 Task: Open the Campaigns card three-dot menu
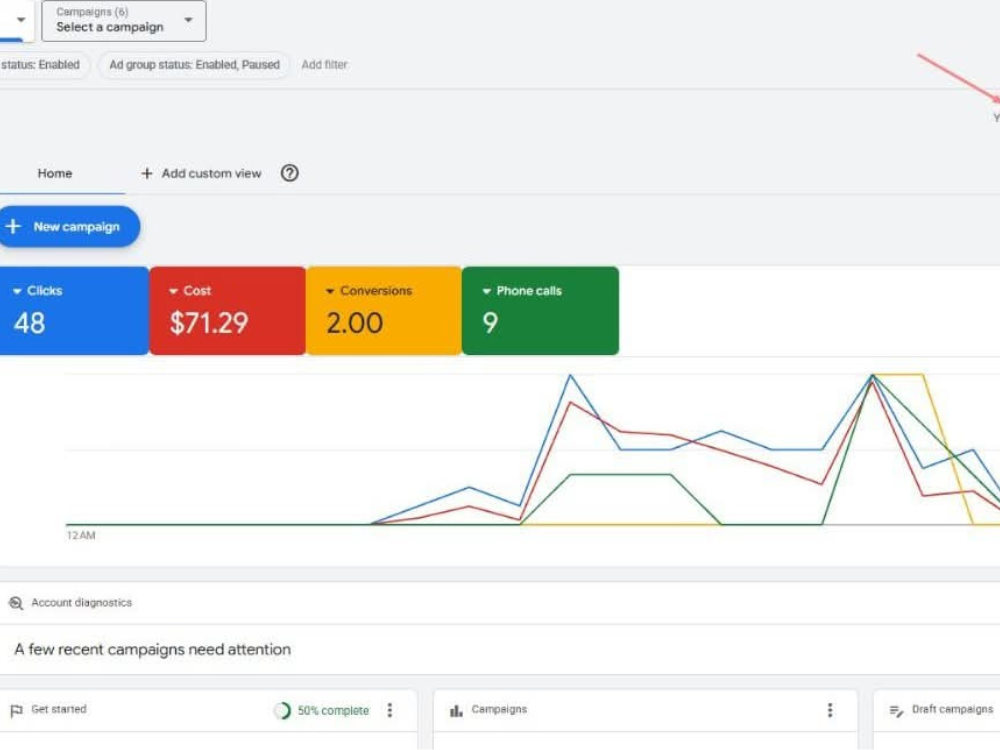830,710
